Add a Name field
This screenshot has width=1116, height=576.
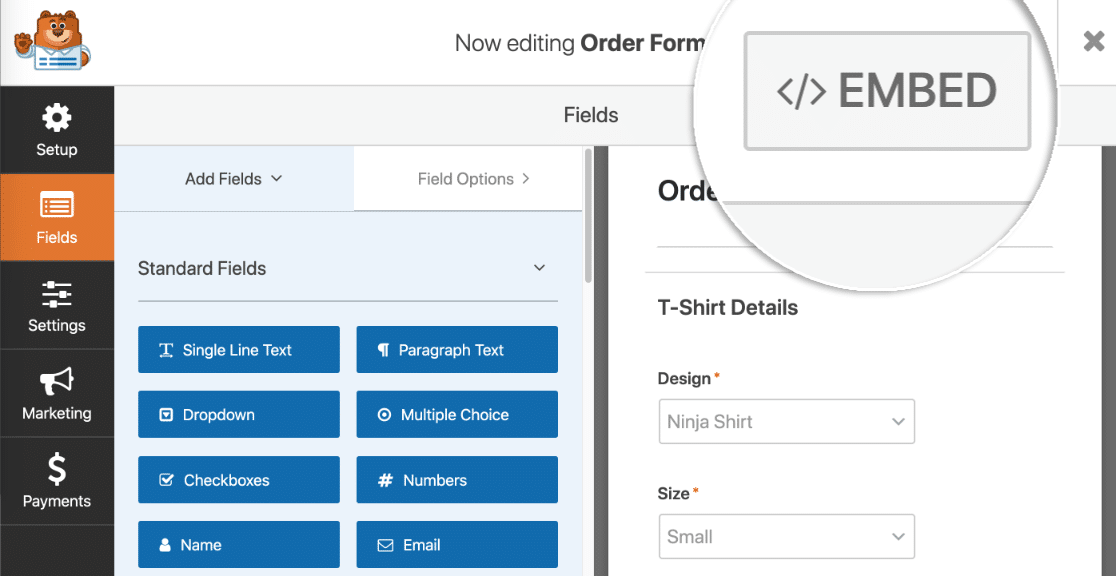coord(238,545)
